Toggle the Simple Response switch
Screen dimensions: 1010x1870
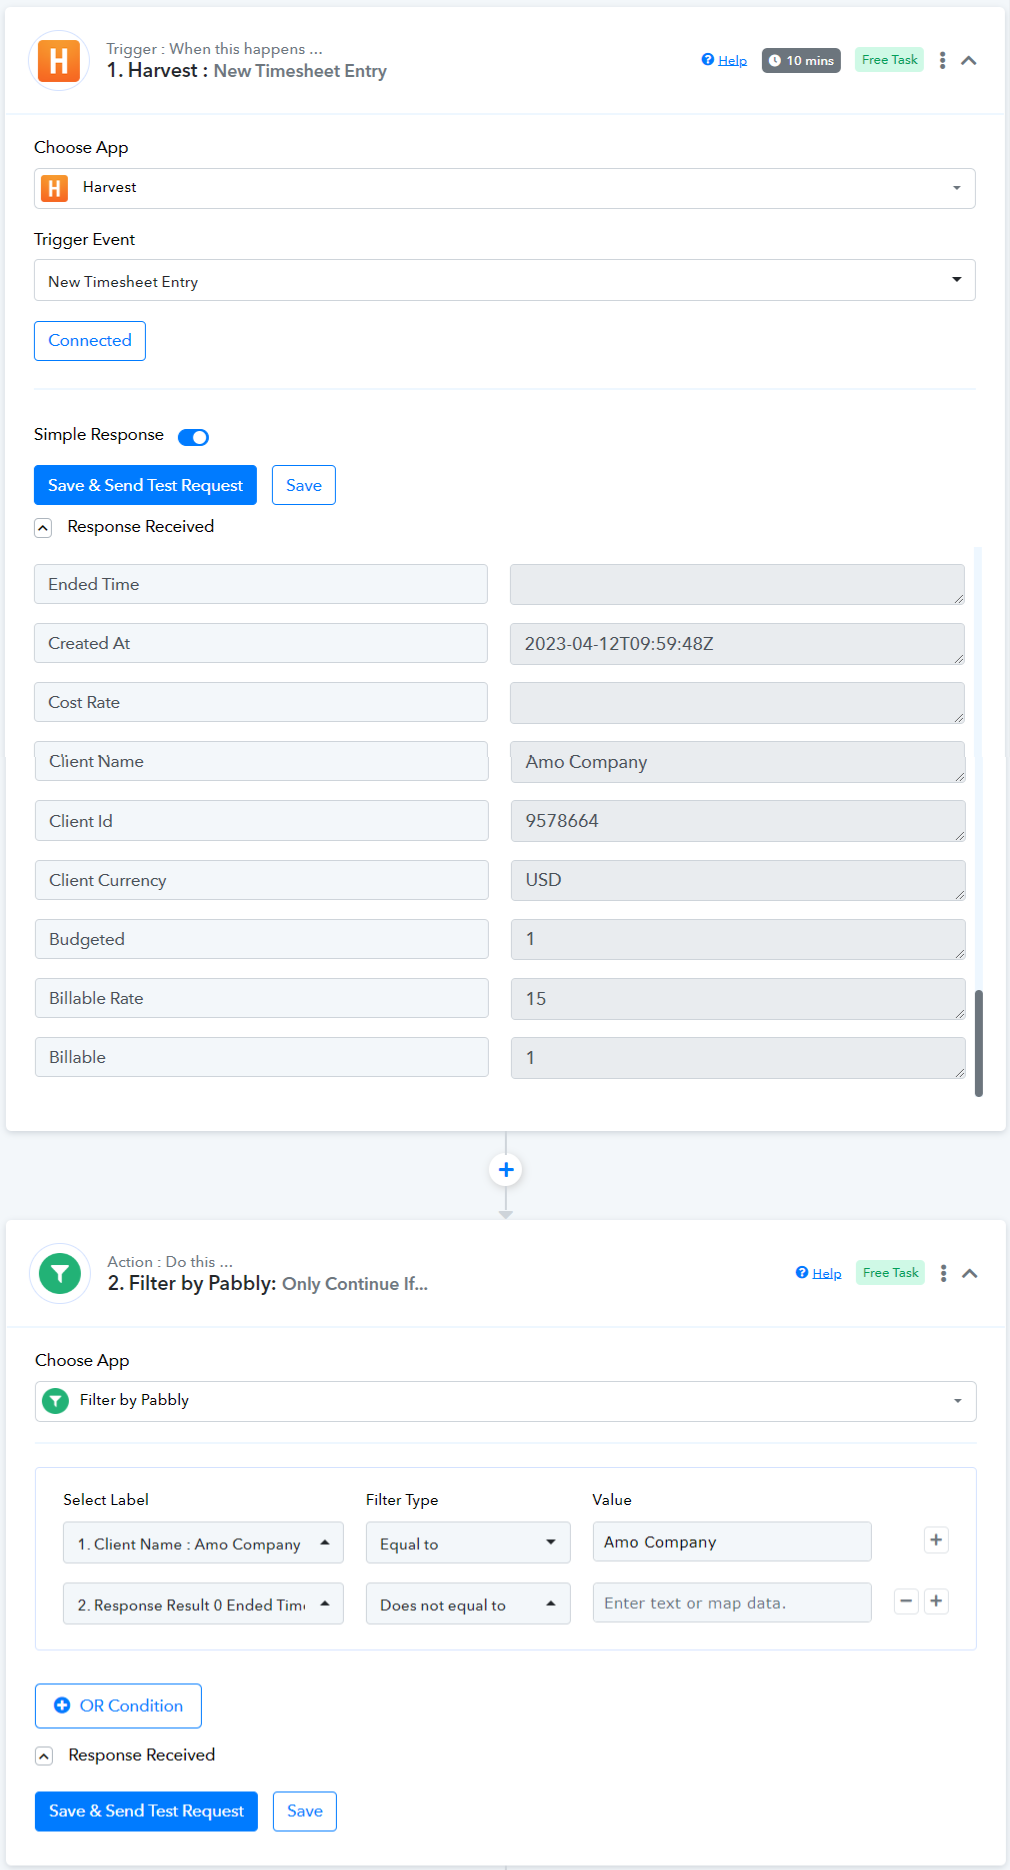click(193, 437)
